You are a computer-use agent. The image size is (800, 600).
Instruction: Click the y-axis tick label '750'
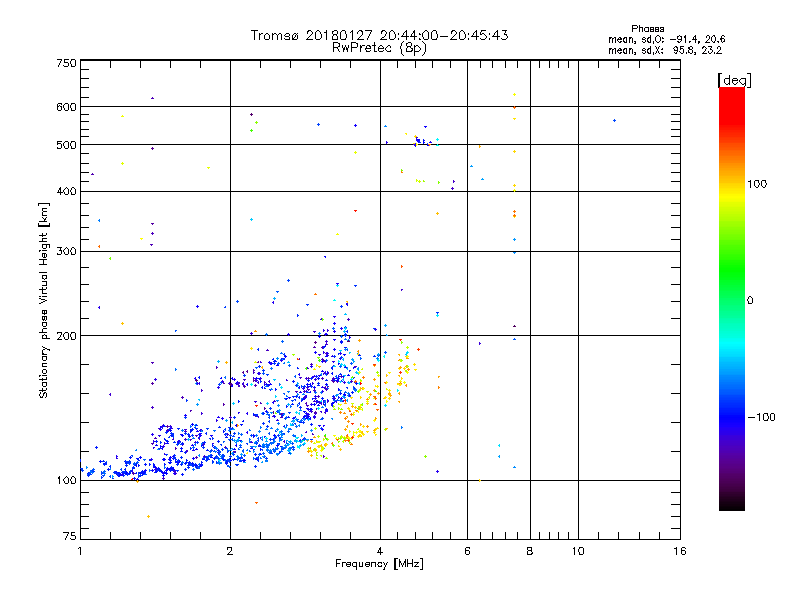pos(67,63)
